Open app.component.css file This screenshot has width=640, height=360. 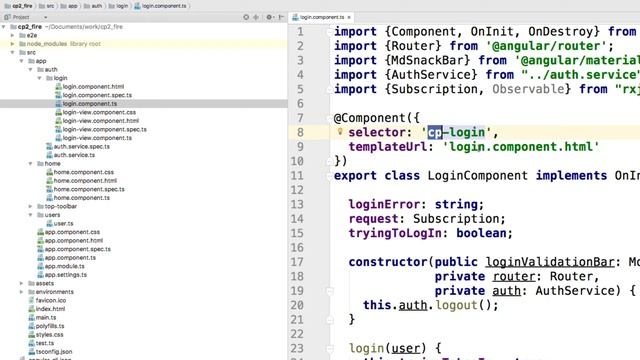69,232
